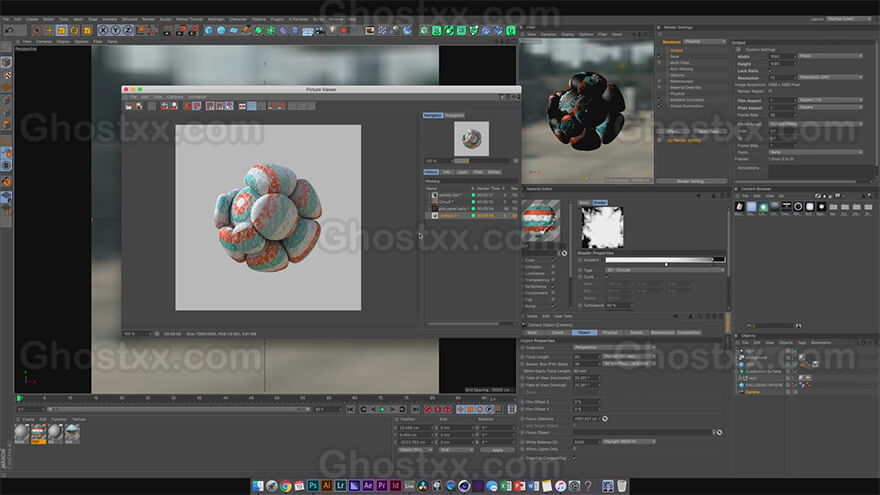Toggle the Reflectance channel checkbox
This screenshot has width=880, height=495.
click(553, 286)
